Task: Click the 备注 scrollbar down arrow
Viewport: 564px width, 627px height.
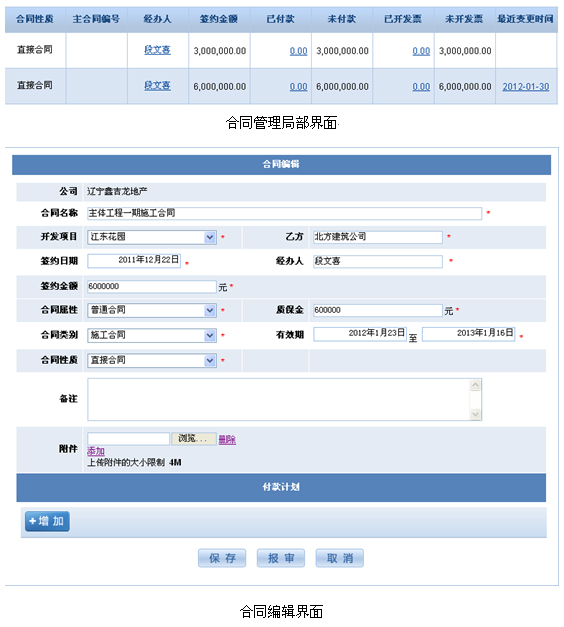Action: pos(475,414)
